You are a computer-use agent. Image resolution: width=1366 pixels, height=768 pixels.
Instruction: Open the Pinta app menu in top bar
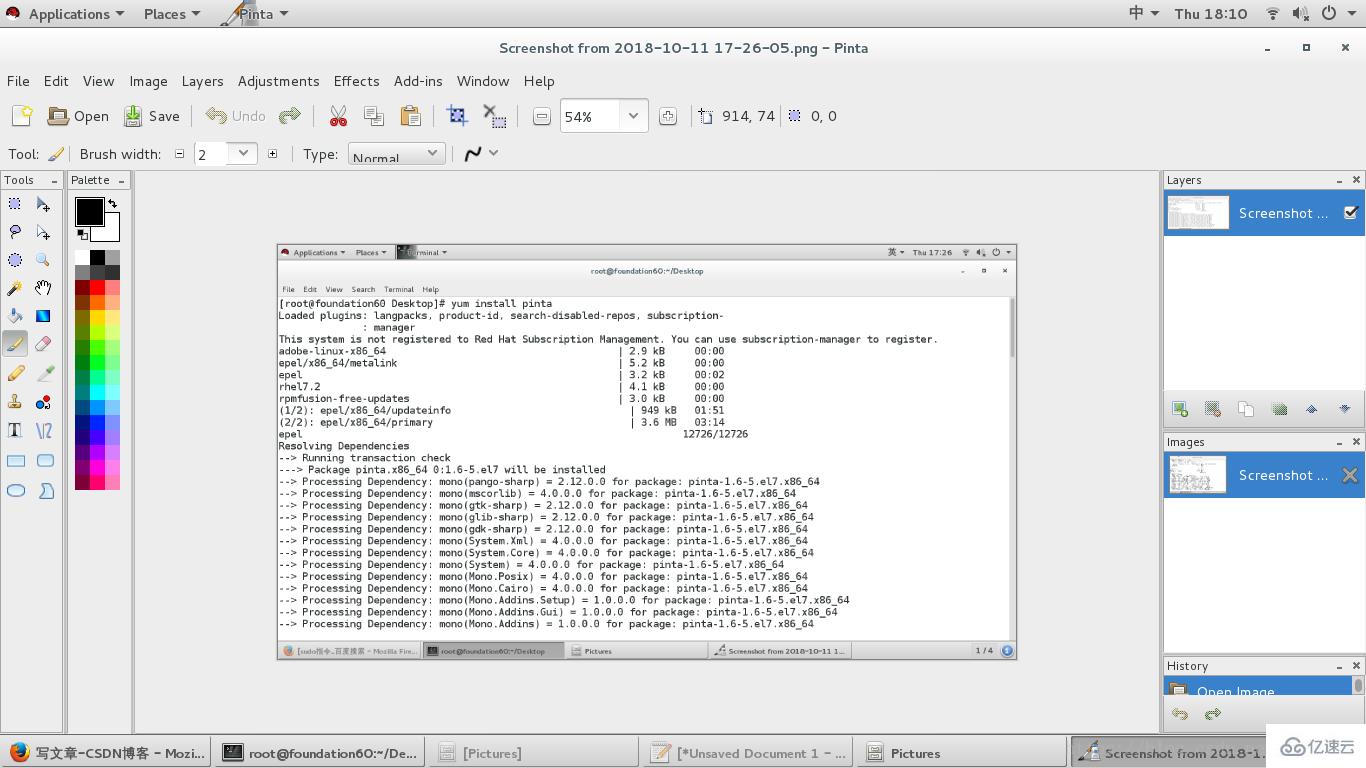(x=255, y=14)
